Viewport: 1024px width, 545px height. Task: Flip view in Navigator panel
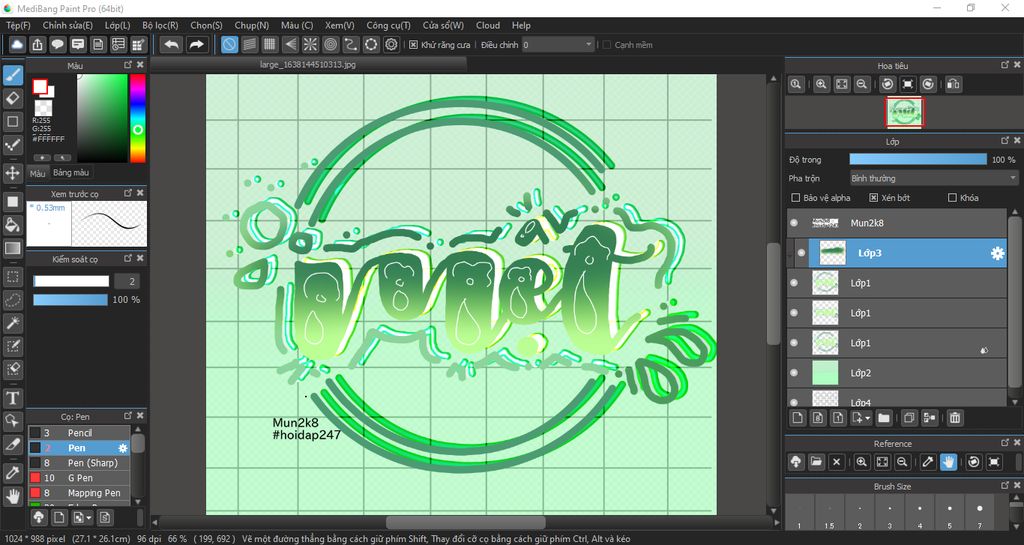click(x=953, y=84)
